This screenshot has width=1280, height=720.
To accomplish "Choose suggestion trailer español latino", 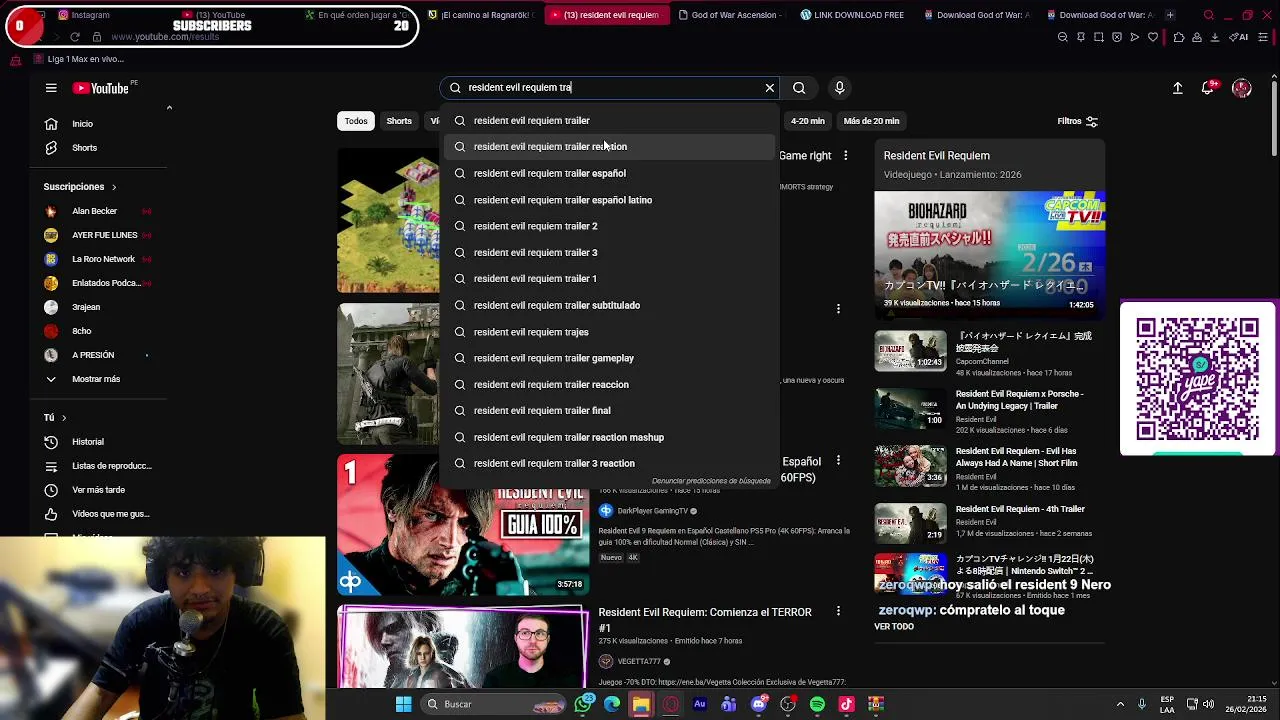I will tap(610, 200).
